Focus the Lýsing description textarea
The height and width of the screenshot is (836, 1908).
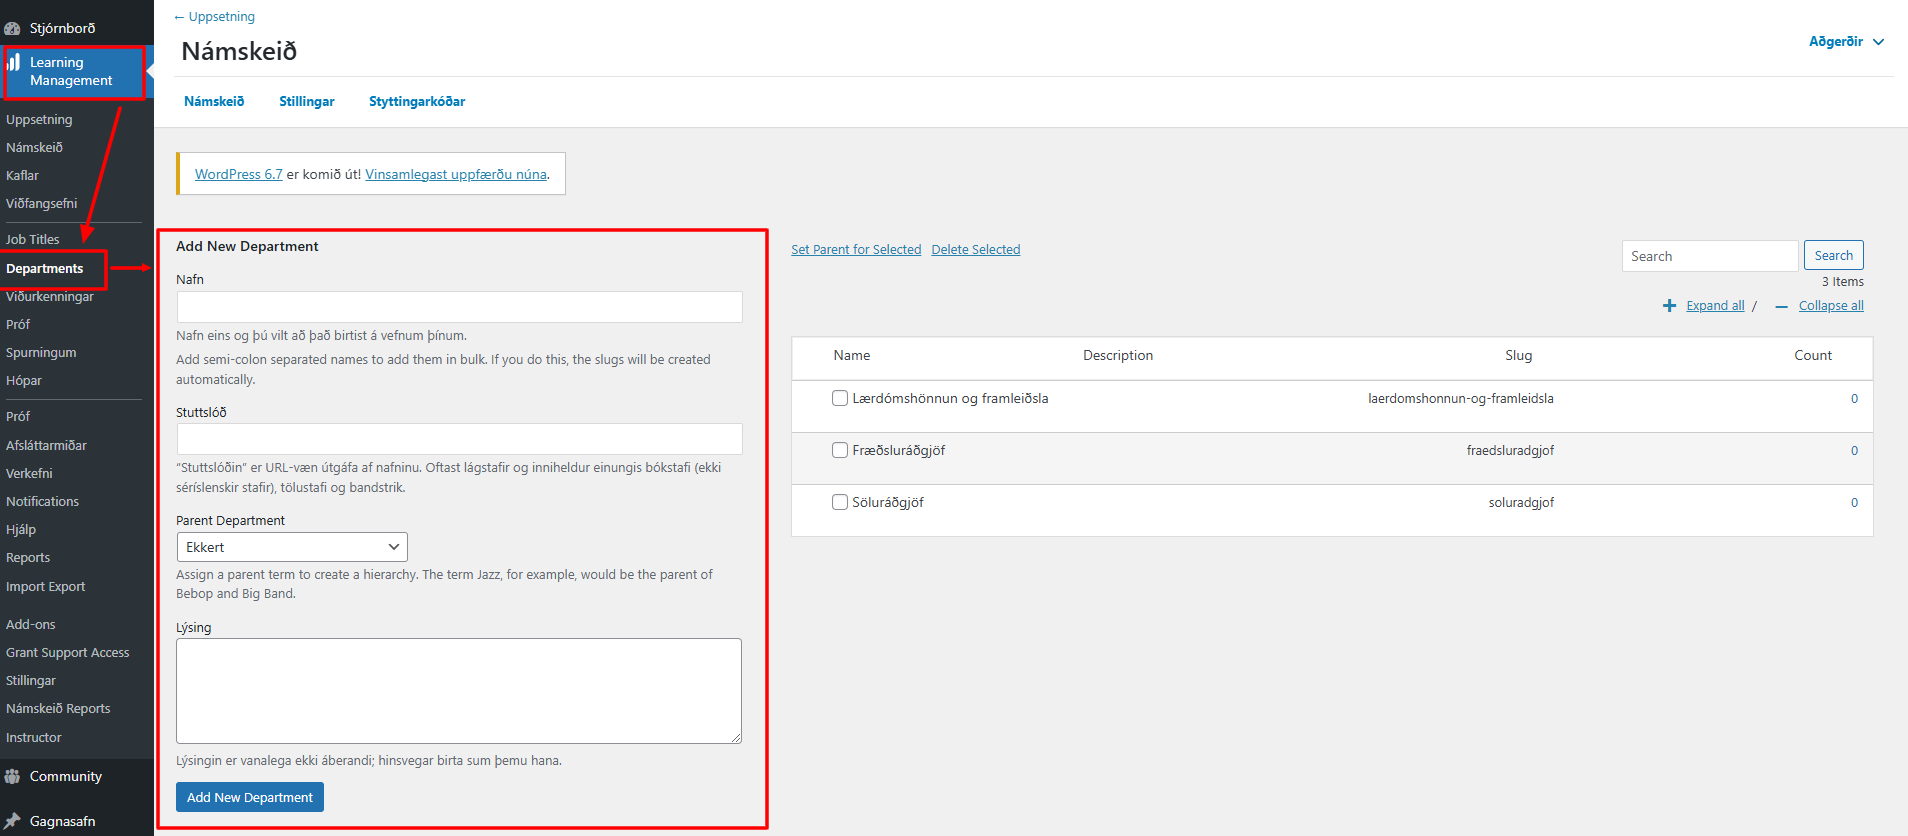pos(459,690)
